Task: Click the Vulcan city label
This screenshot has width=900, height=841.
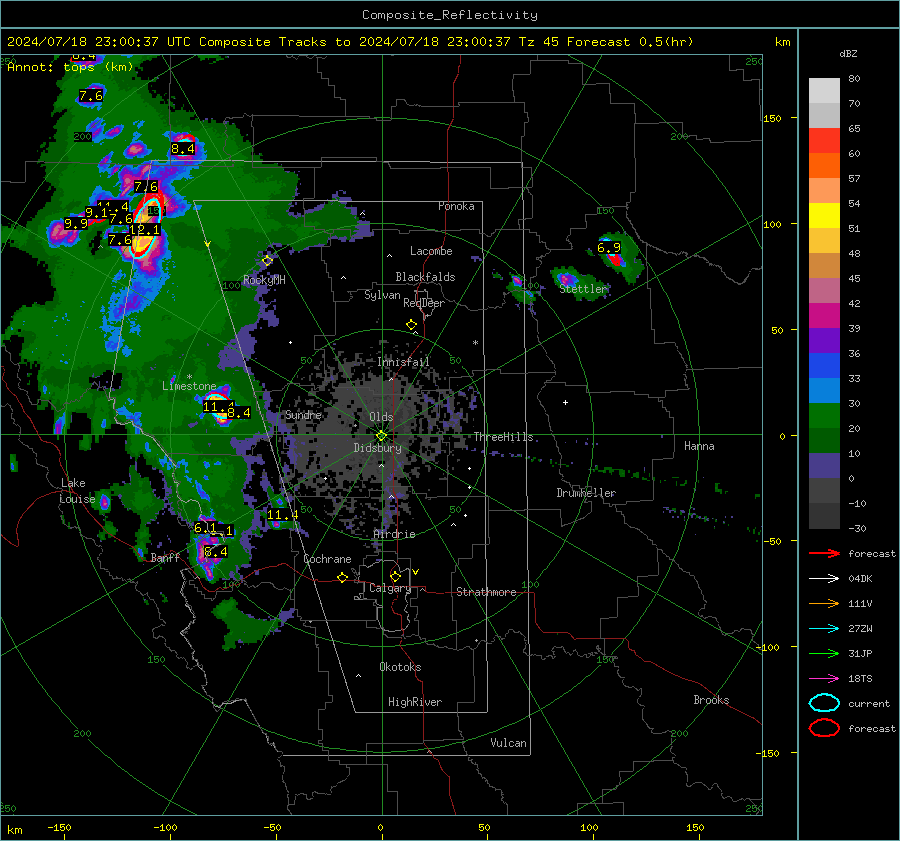Action: point(508,743)
